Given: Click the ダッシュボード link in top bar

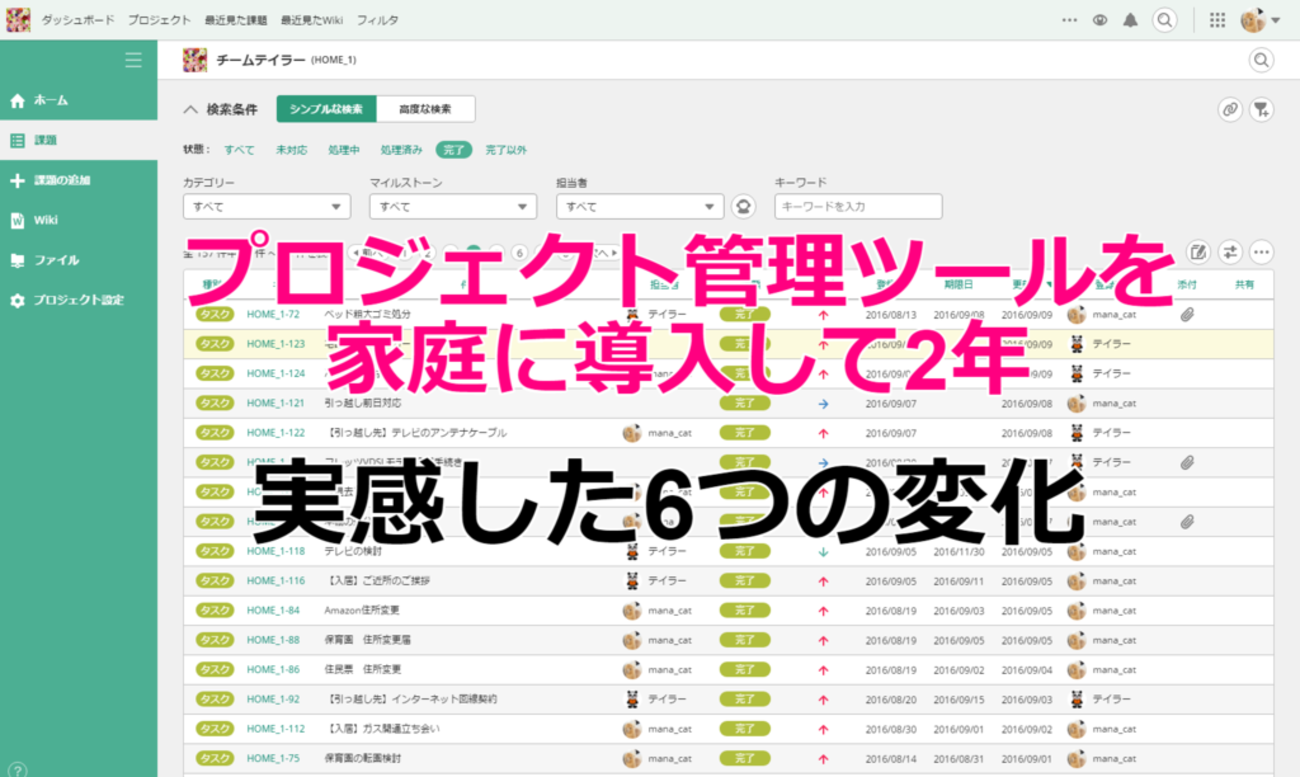Looking at the screenshot, I should (78, 20).
